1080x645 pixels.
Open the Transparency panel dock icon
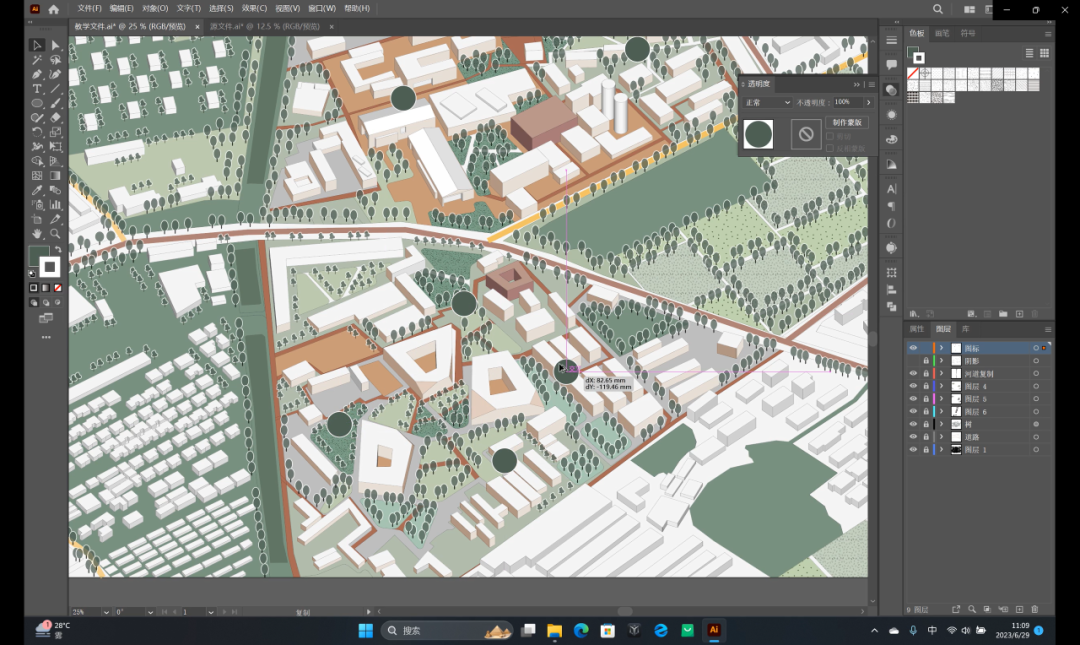891,90
